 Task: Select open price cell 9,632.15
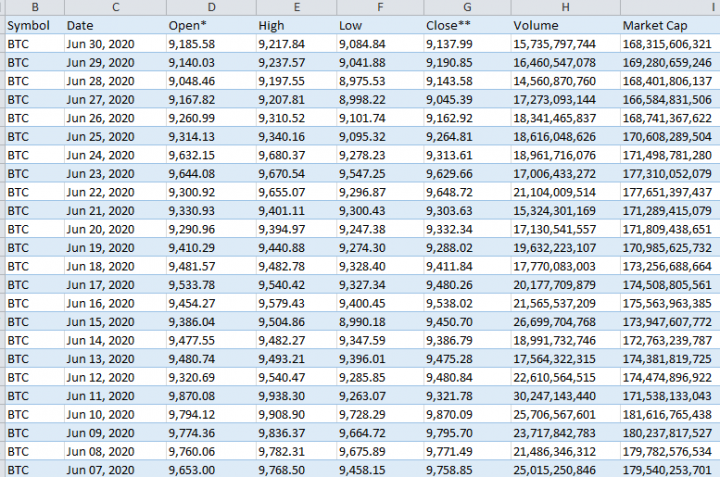pos(211,155)
